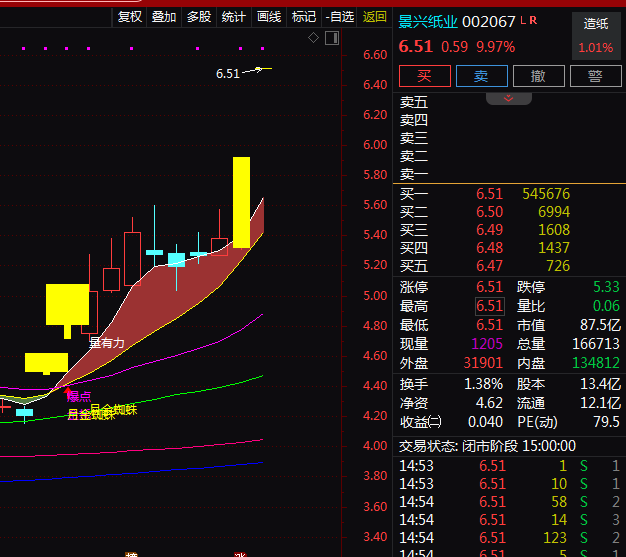The image size is (626, 557).
Task: Click the tick row with volume 123
Action: pyautogui.click(x=509, y=538)
